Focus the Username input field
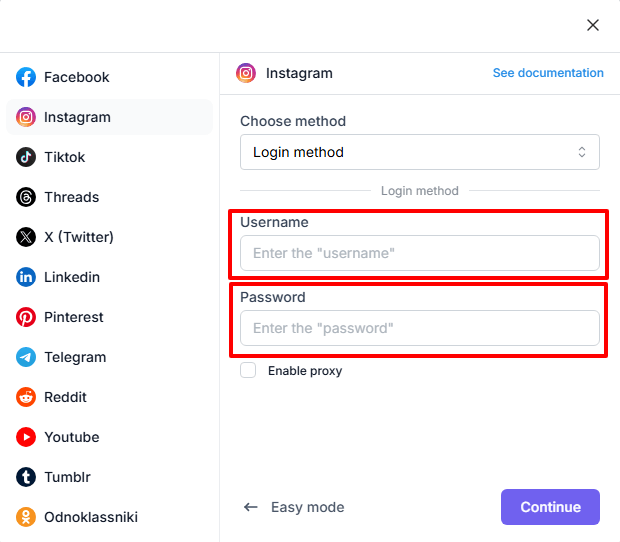The width and height of the screenshot is (620, 542). click(x=420, y=253)
